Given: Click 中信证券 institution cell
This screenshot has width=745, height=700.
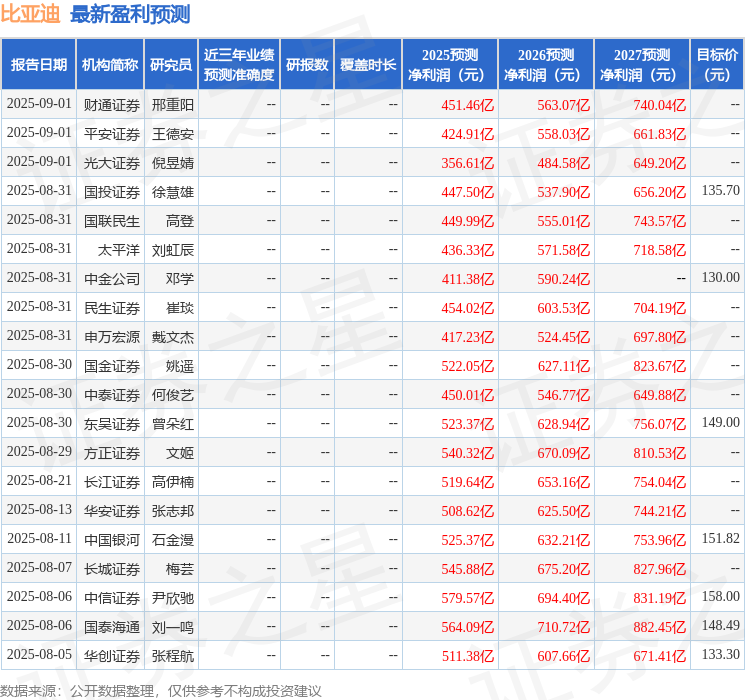Looking at the screenshot, I should [112, 598].
